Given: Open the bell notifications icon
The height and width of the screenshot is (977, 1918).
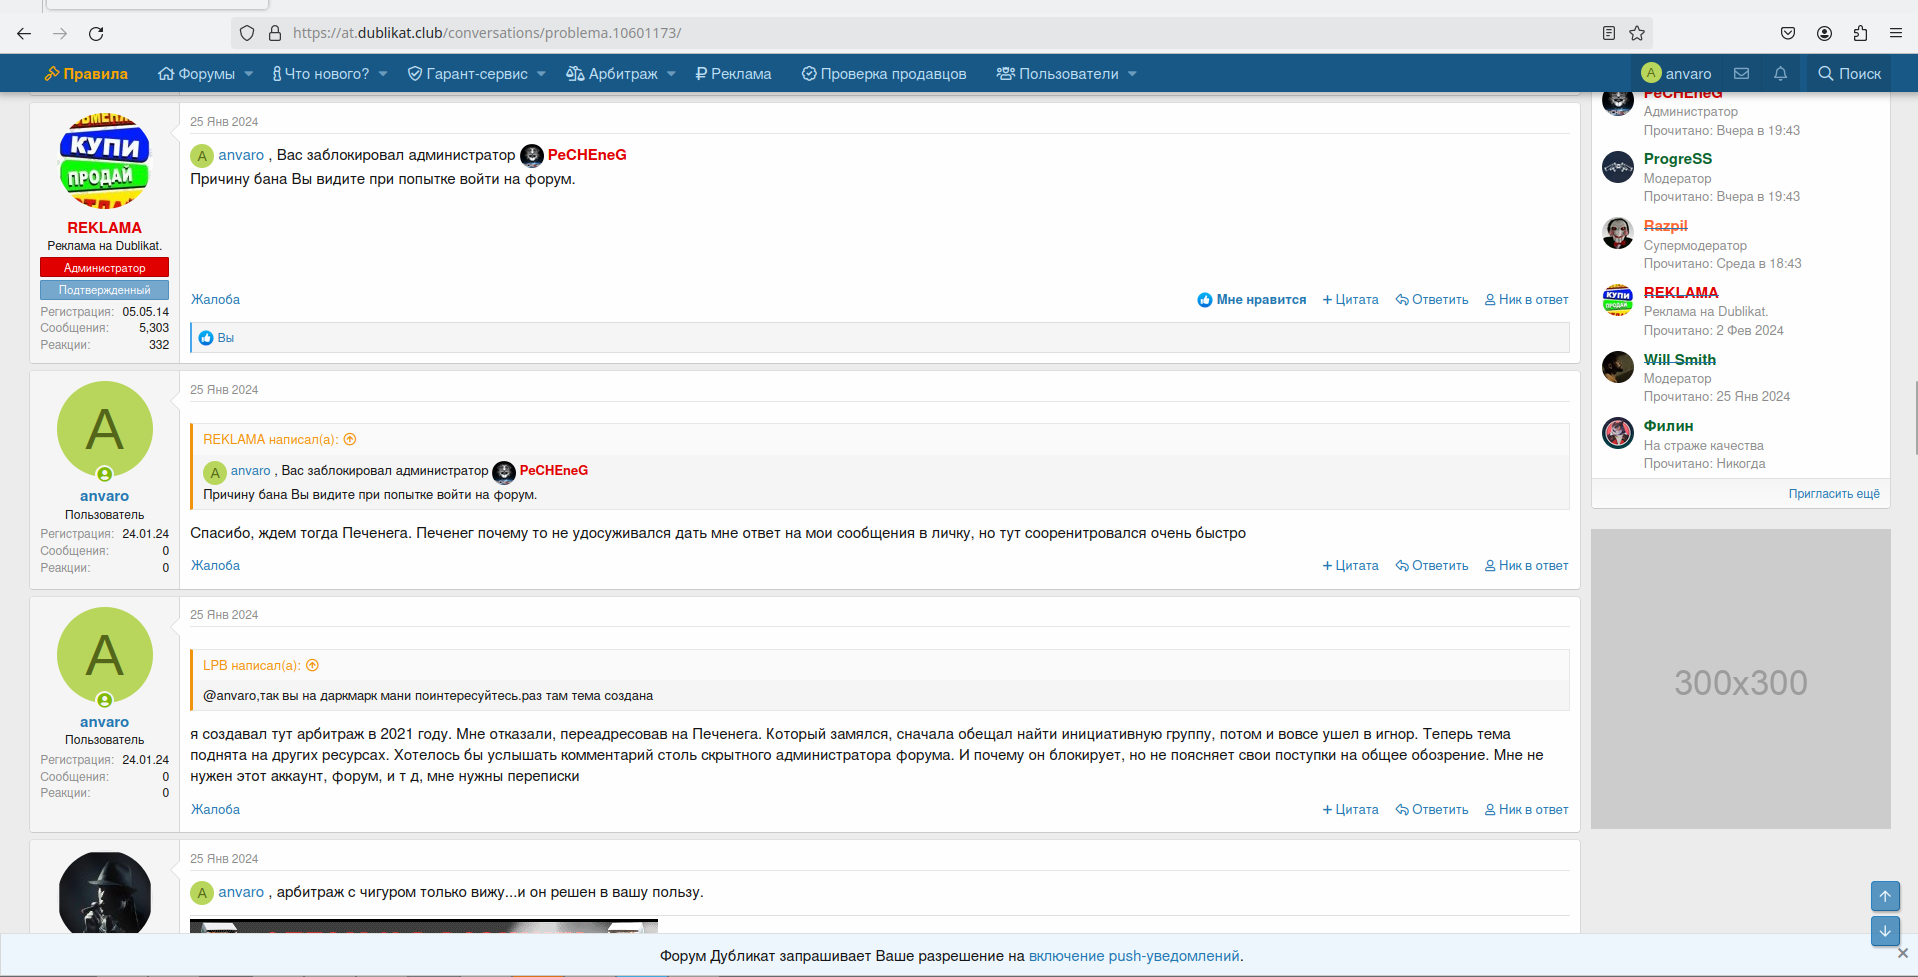Looking at the screenshot, I should pos(1780,73).
